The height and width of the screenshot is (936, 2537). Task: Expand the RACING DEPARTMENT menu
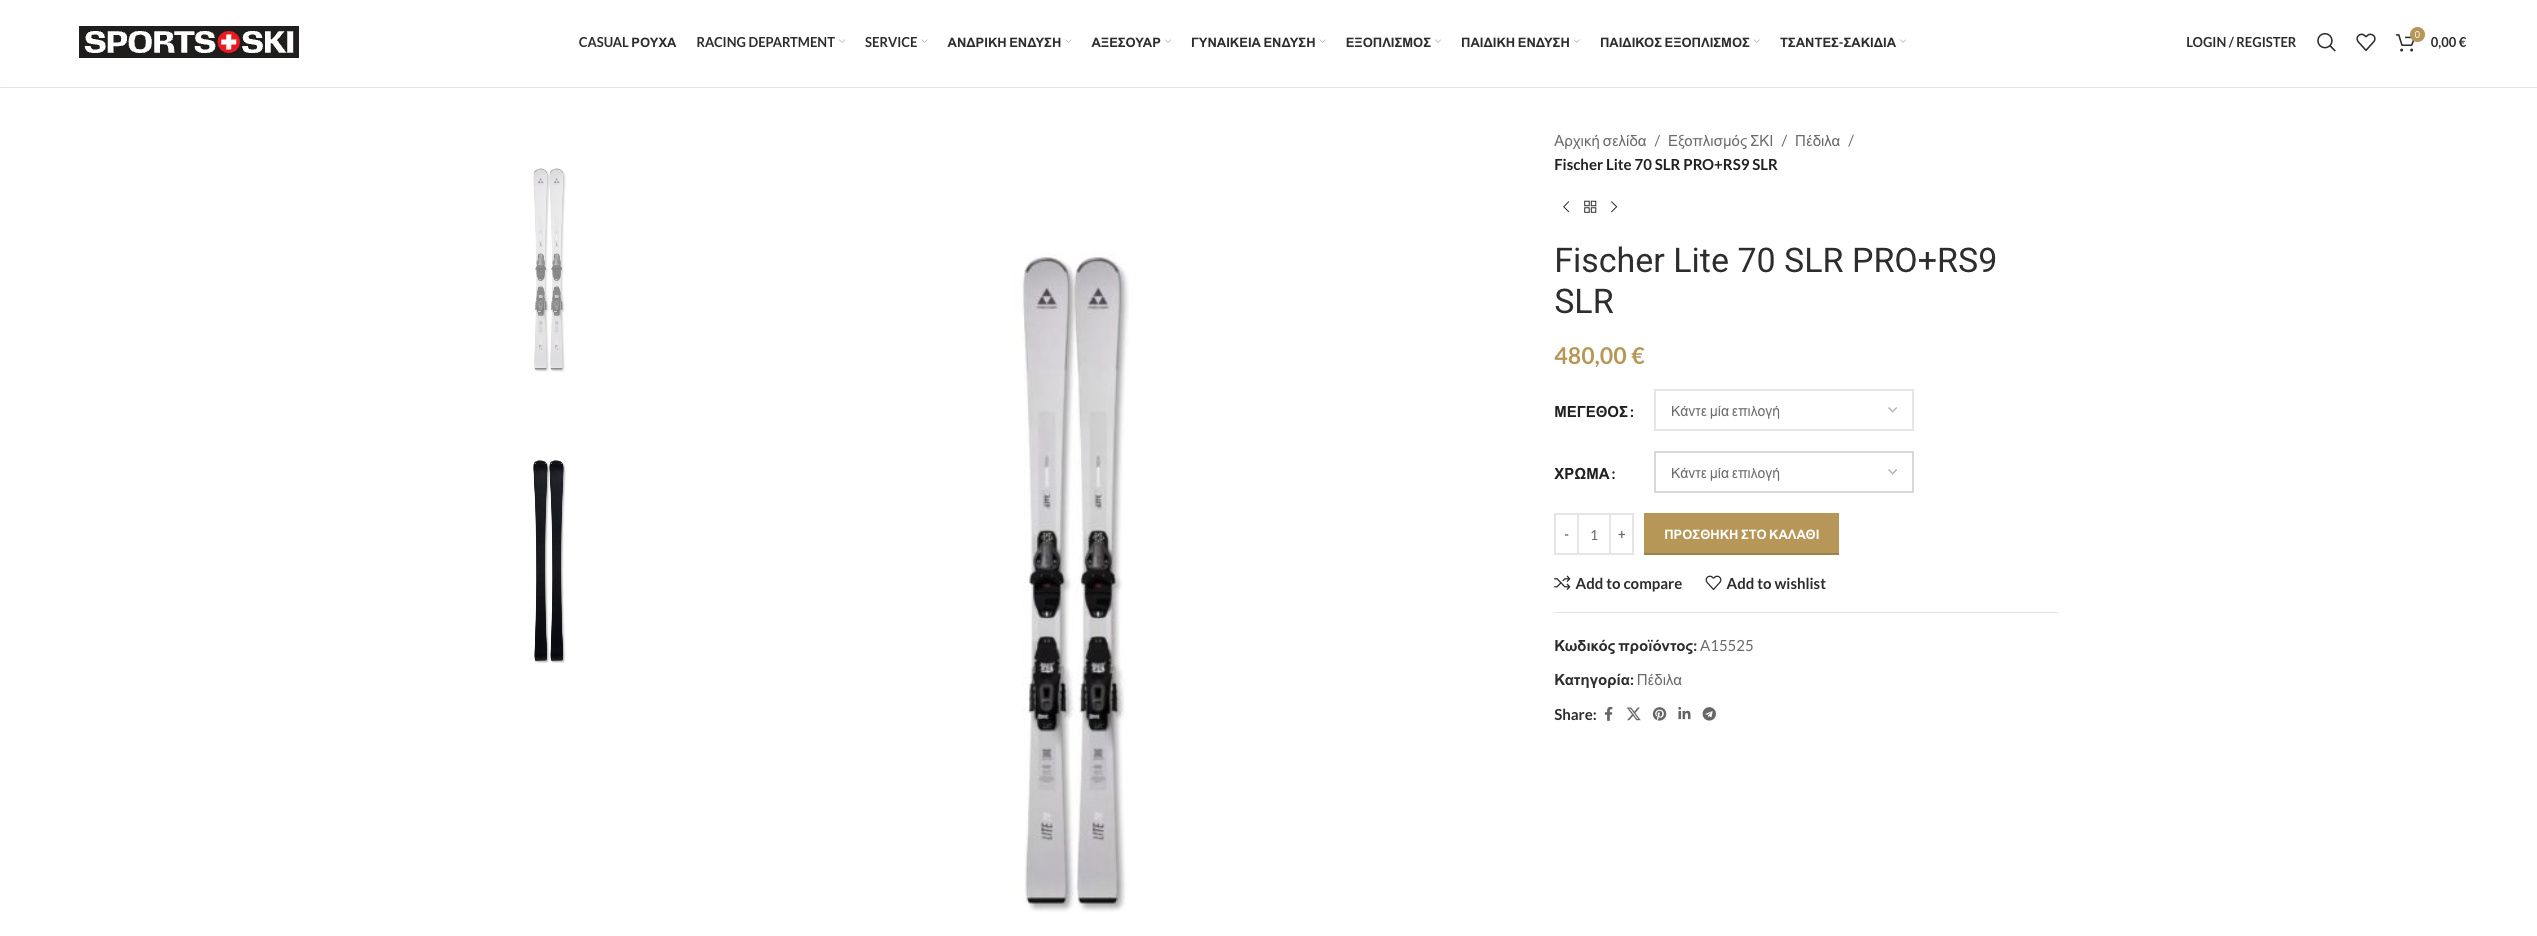(766, 42)
